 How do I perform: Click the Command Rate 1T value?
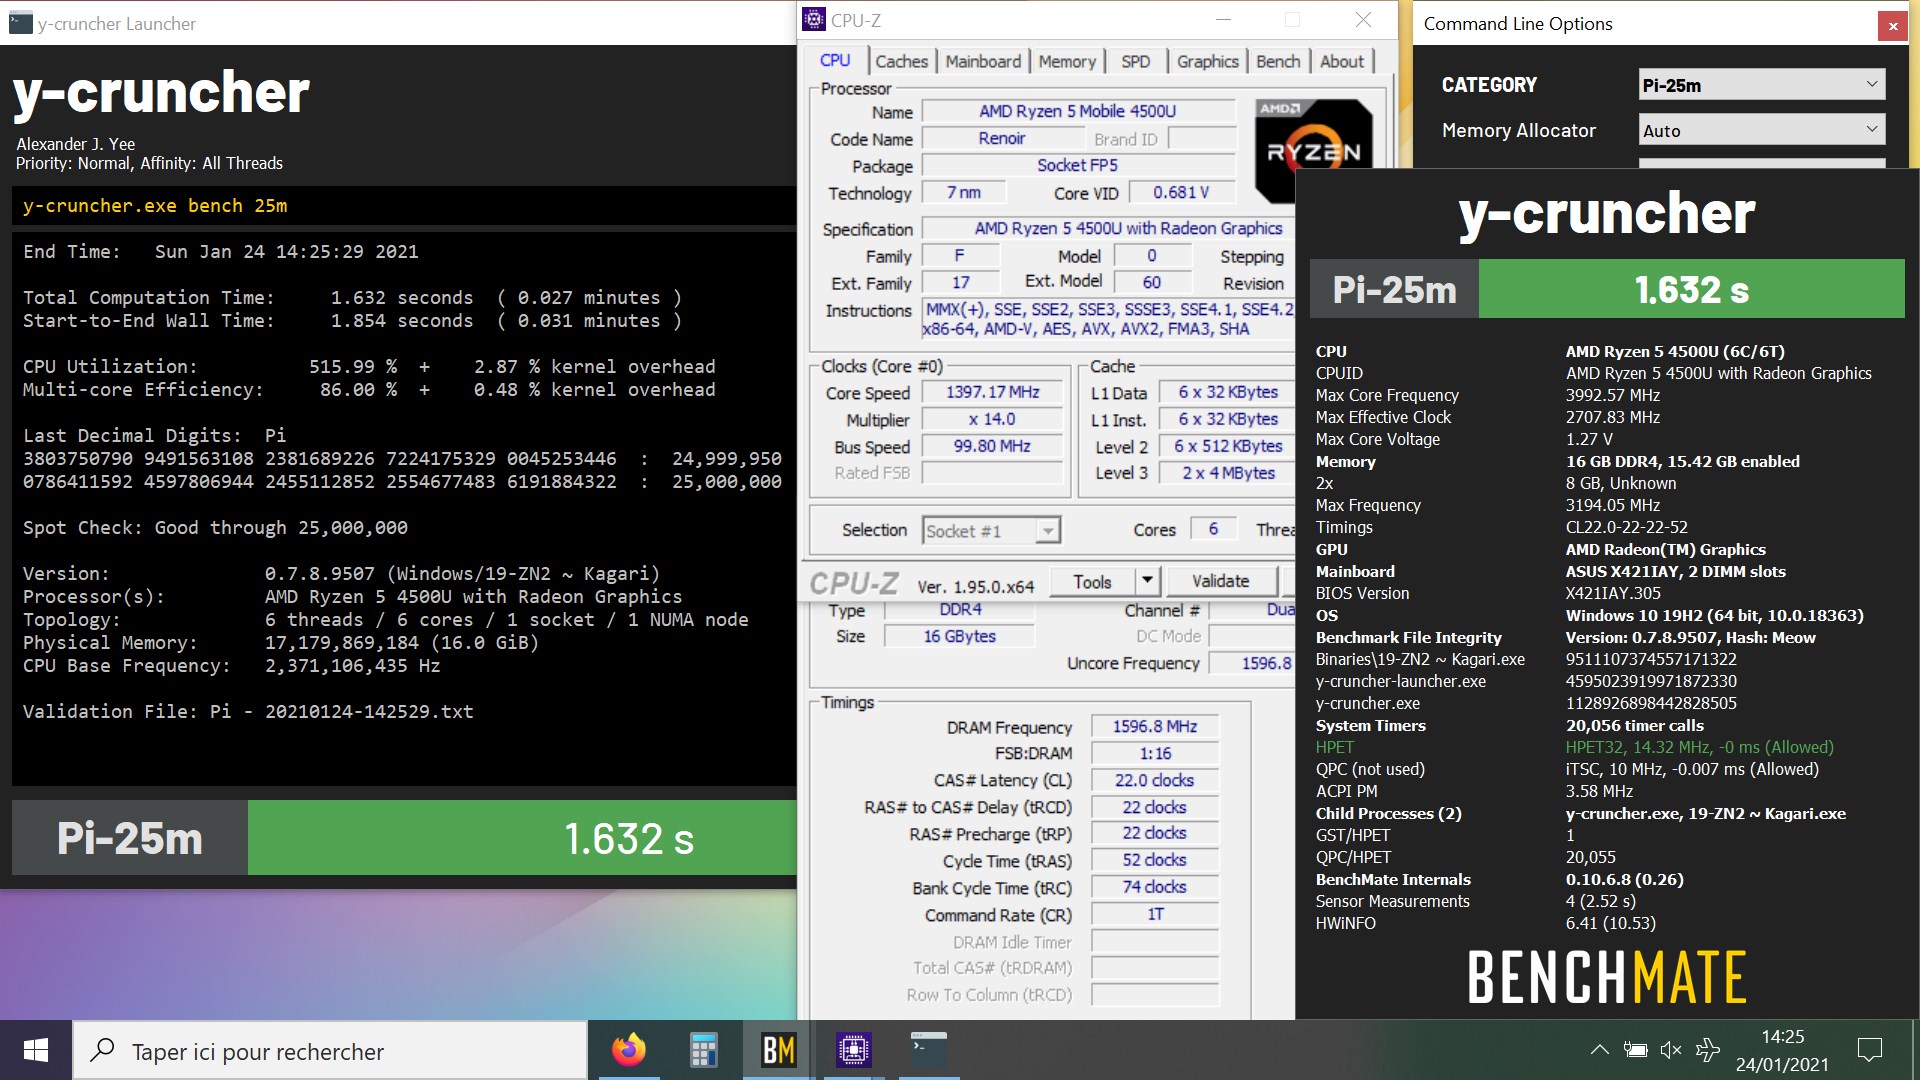click(1155, 915)
